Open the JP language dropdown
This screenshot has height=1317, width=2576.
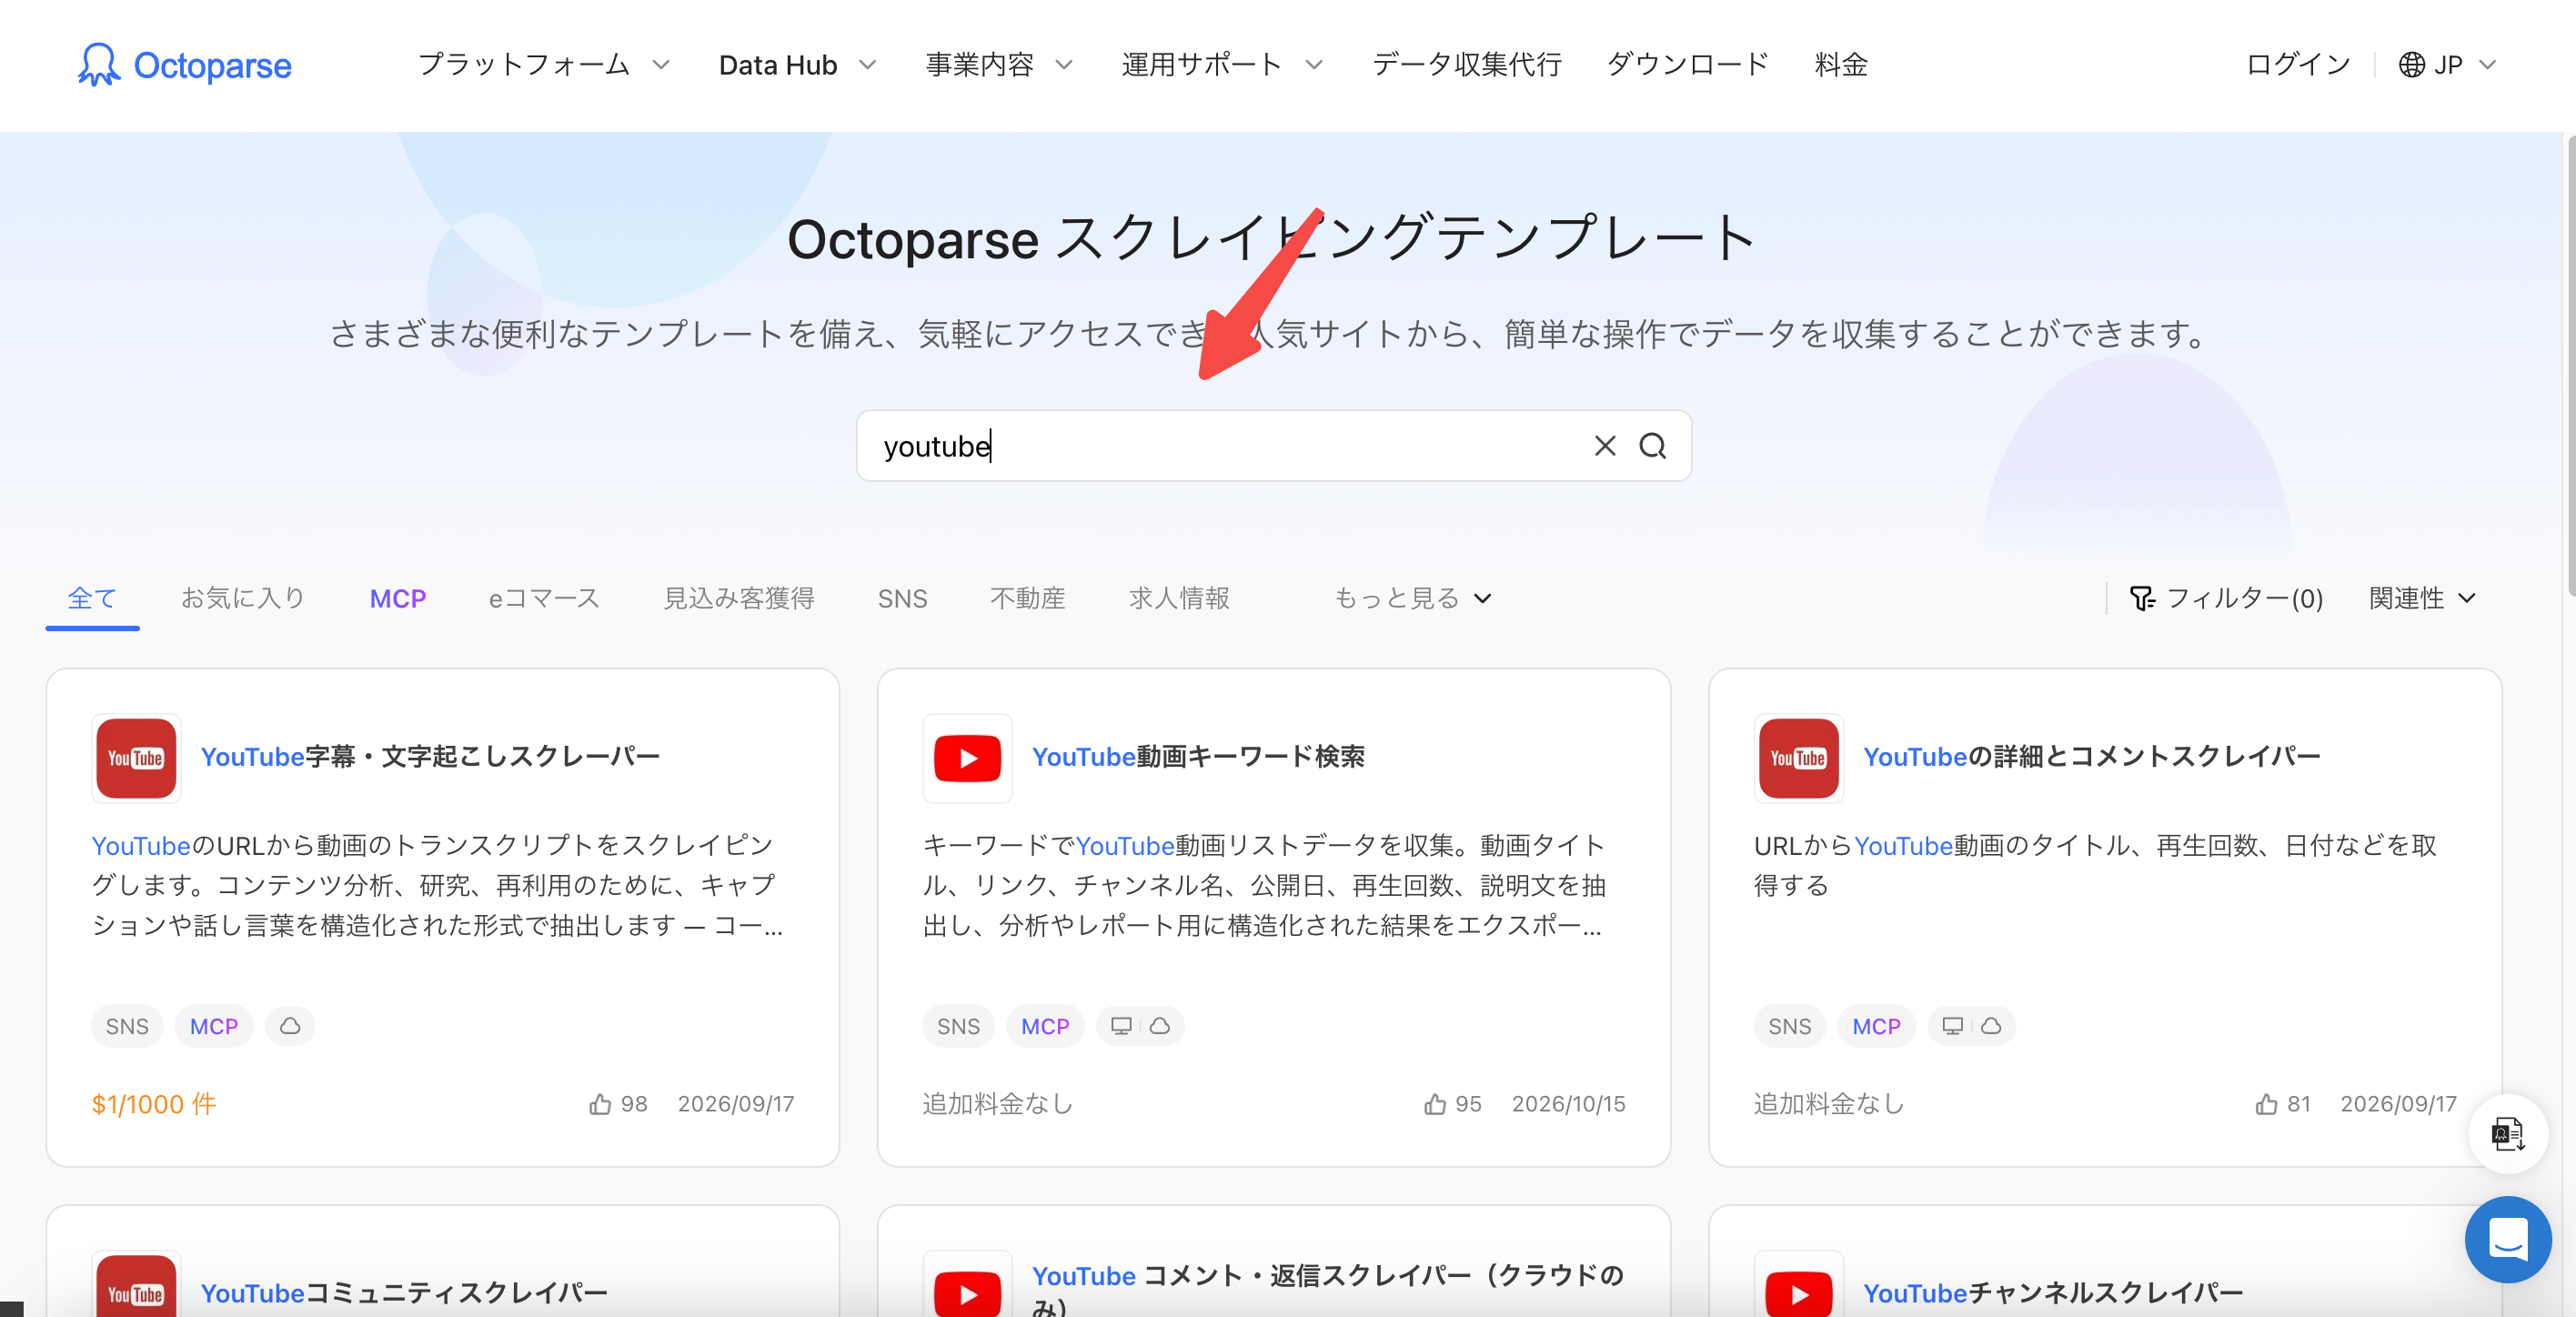tap(2448, 65)
